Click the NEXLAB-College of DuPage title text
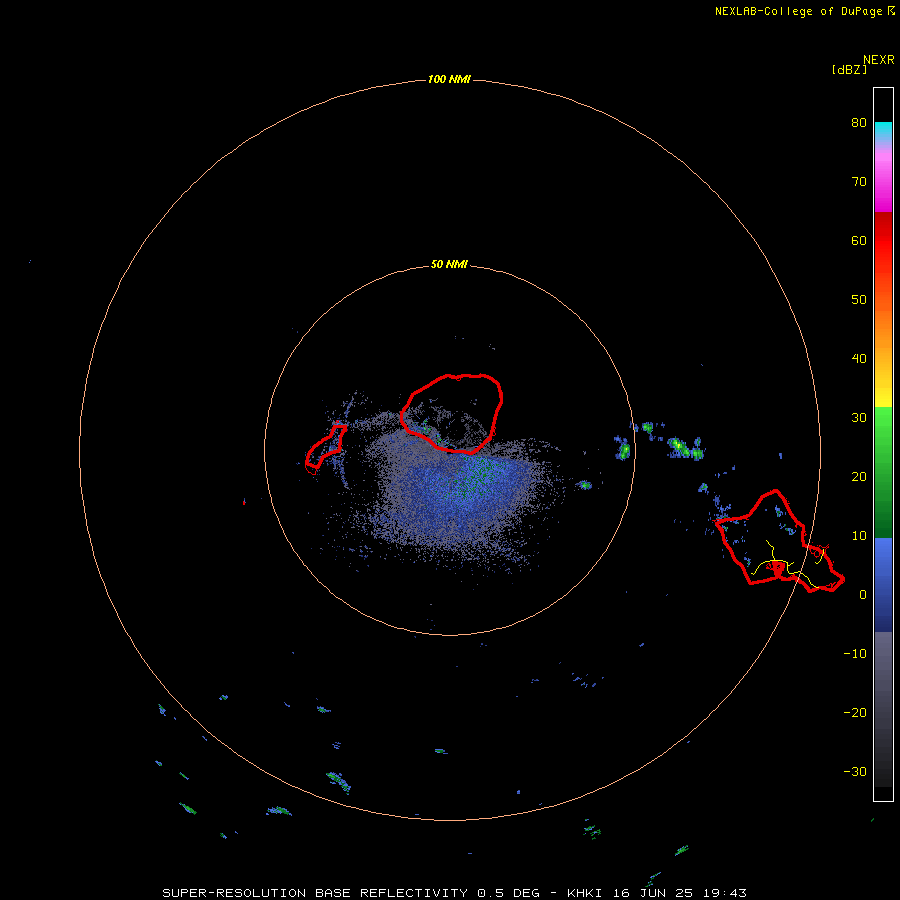 tap(804, 11)
